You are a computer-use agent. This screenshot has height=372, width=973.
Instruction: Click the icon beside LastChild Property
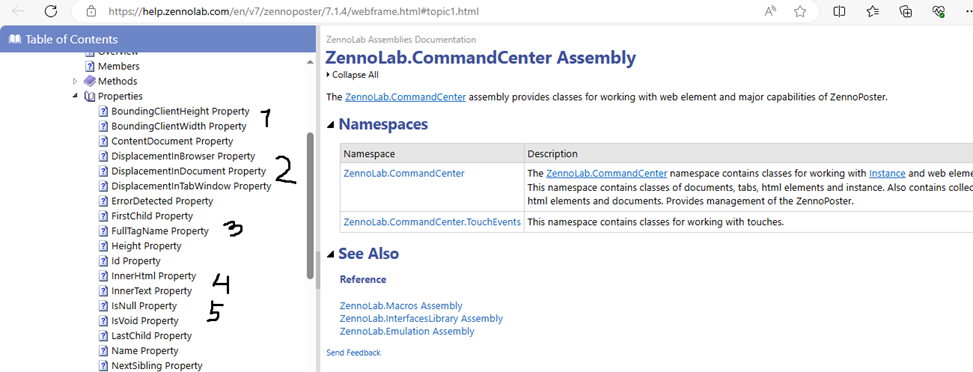tap(104, 336)
